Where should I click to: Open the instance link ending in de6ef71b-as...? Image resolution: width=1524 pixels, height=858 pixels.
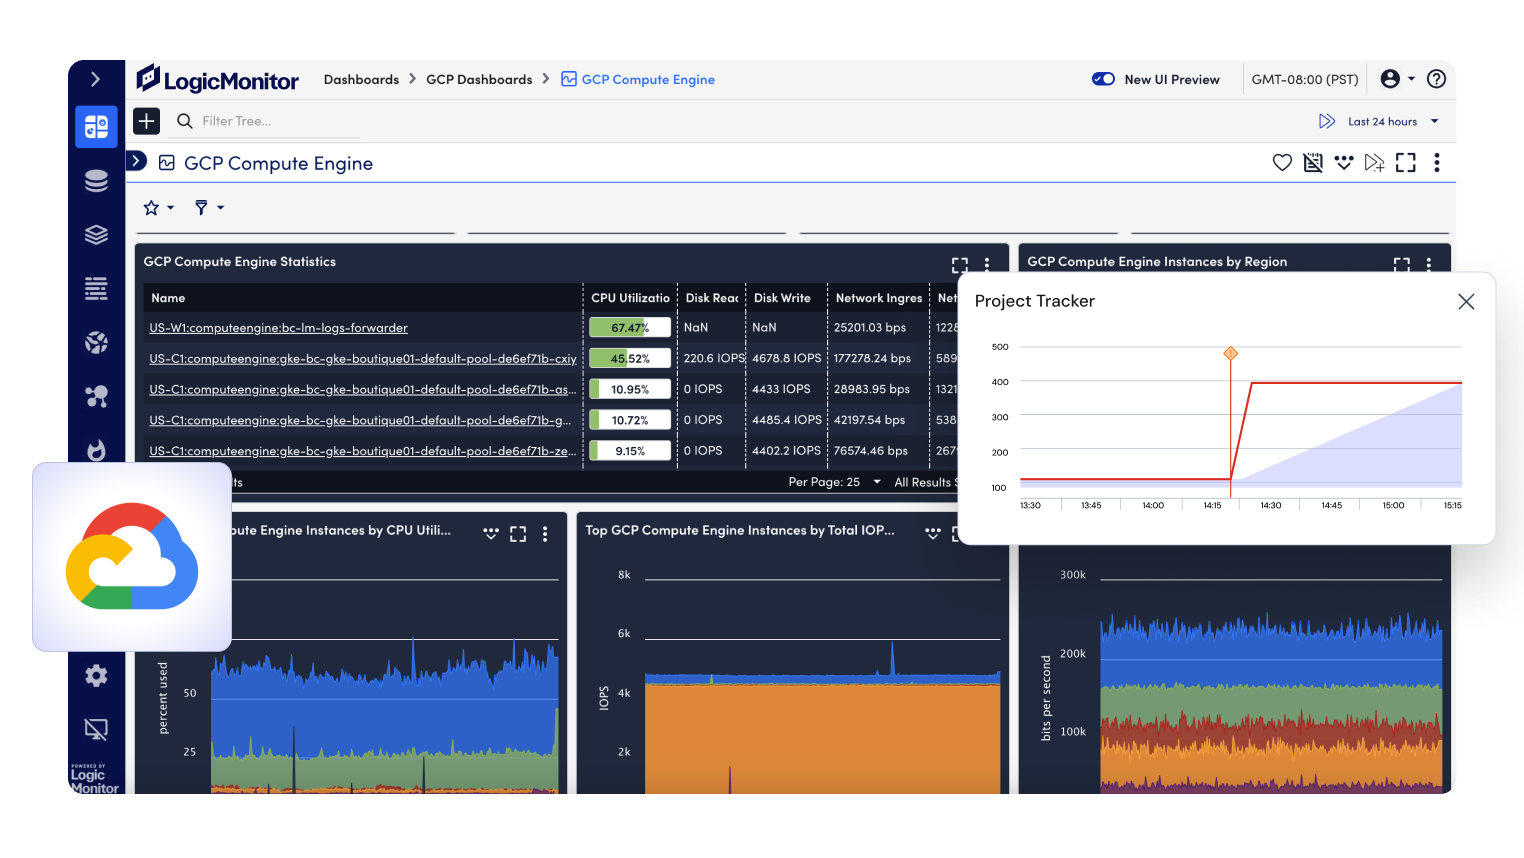tap(363, 390)
